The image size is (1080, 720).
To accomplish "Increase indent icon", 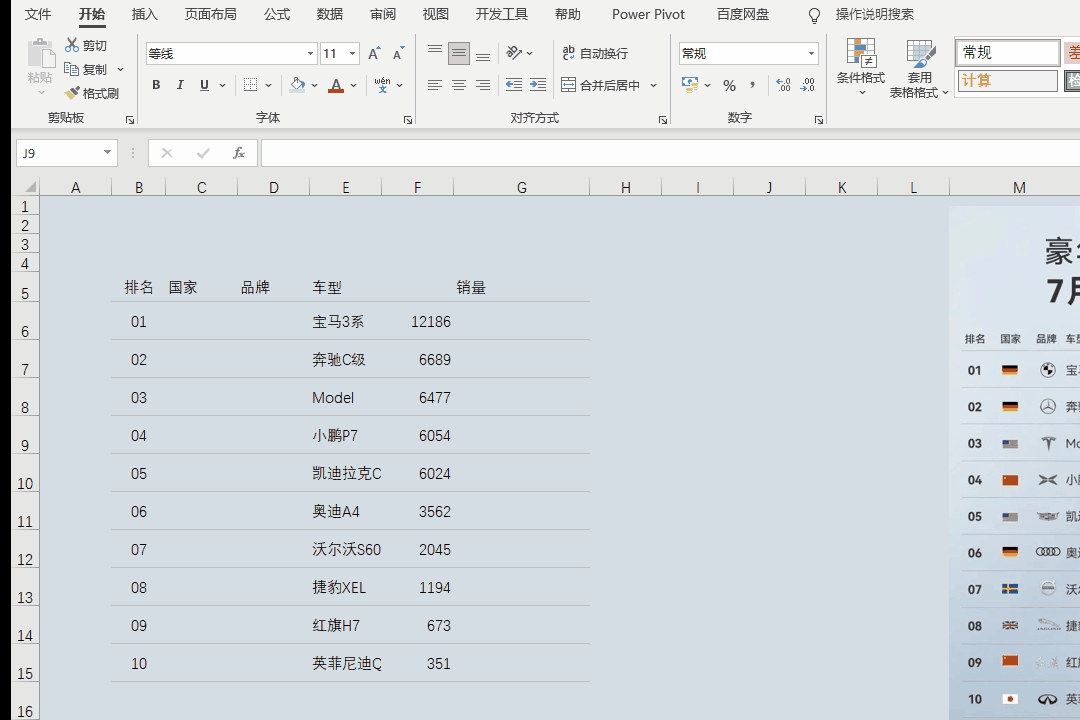I will tap(538, 85).
